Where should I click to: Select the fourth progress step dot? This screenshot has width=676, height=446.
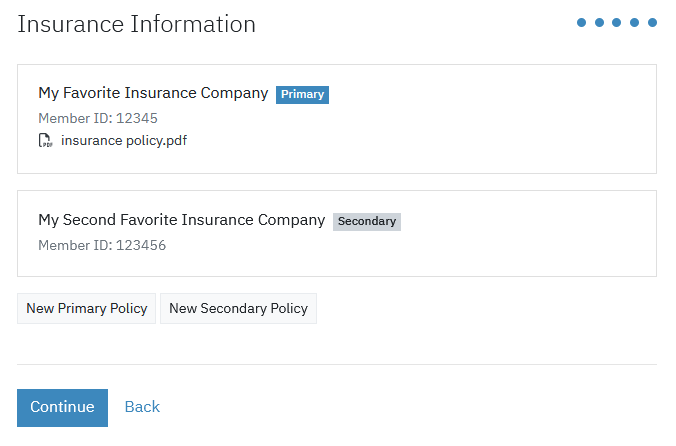click(634, 22)
